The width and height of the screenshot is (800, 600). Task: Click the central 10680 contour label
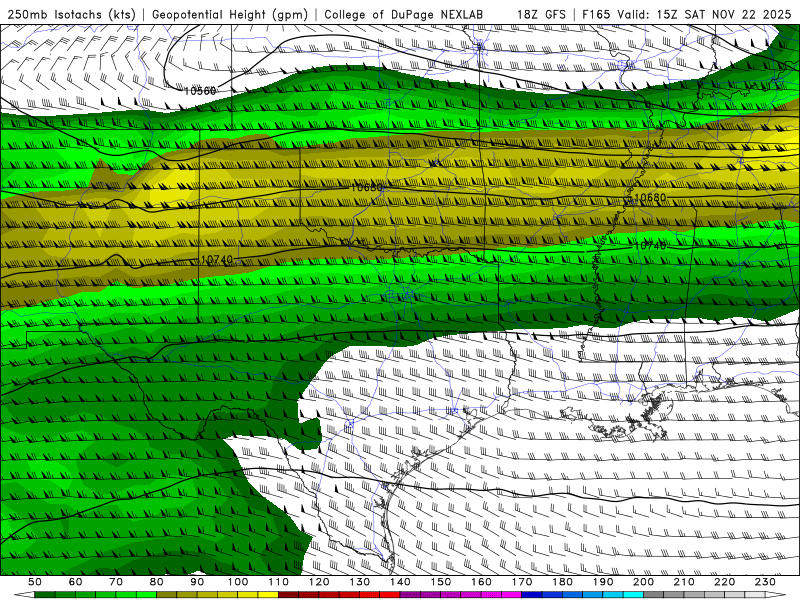coord(366,187)
